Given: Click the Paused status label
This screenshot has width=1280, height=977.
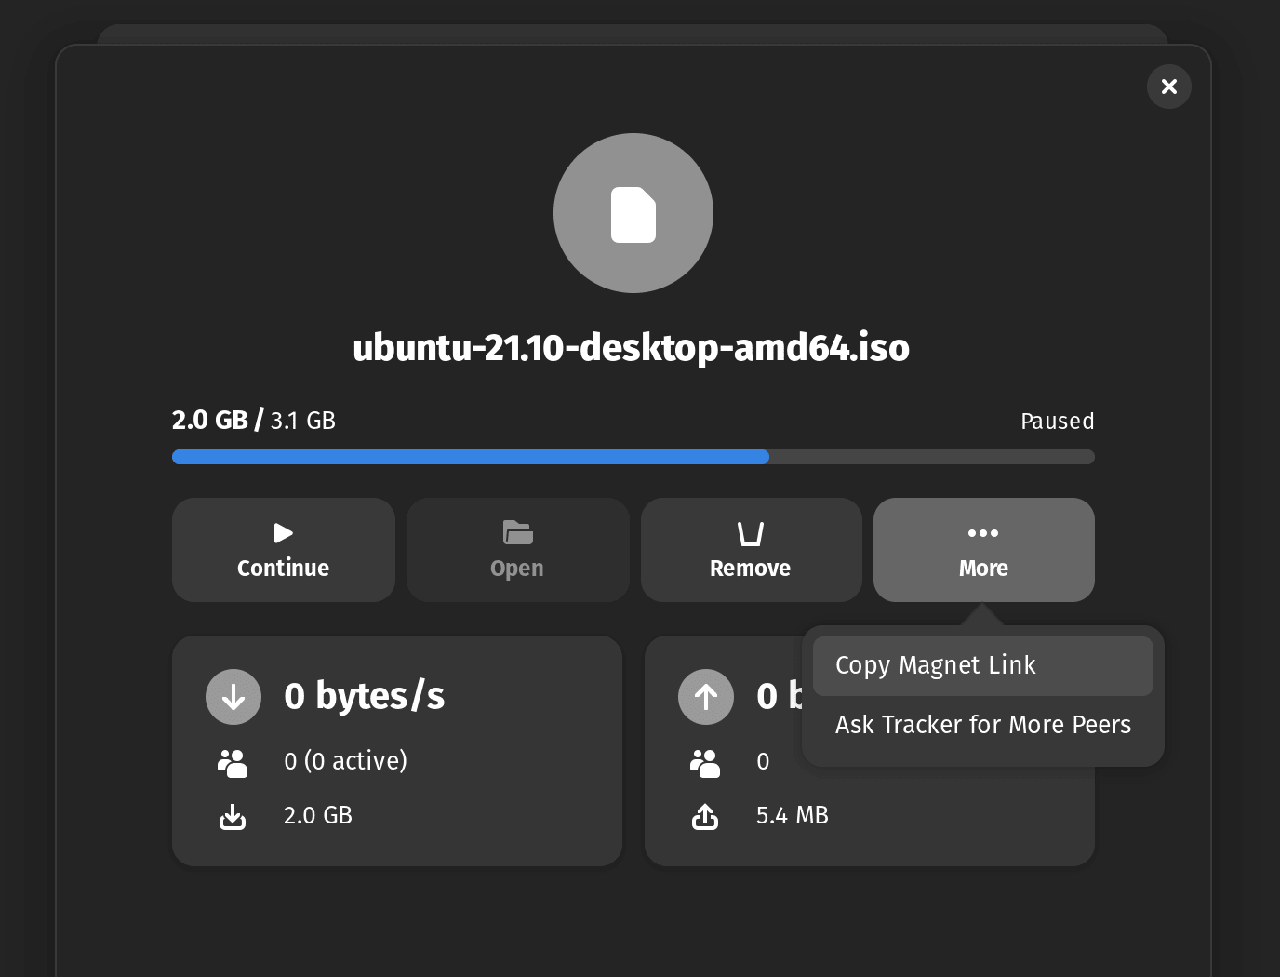Looking at the screenshot, I should coord(1057,422).
